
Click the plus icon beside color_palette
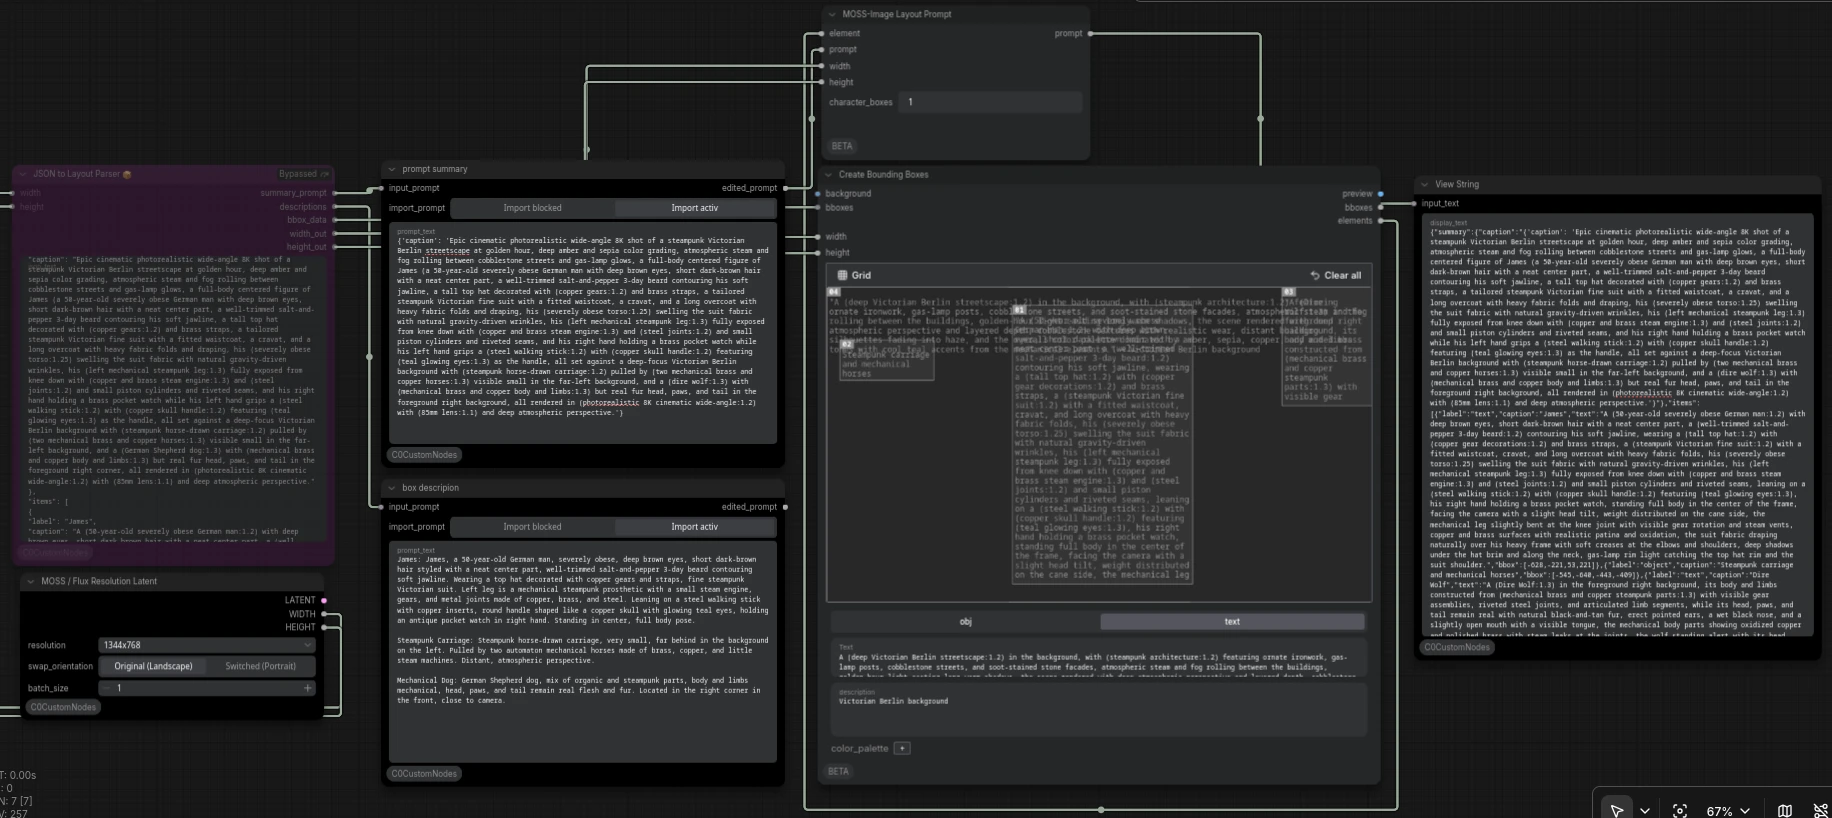[x=902, y=748]
